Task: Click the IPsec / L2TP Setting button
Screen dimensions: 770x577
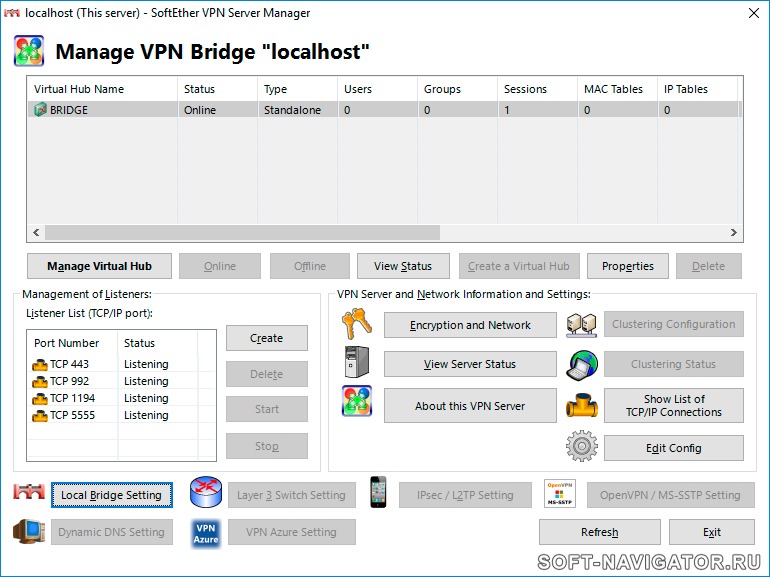Action: 465,495
